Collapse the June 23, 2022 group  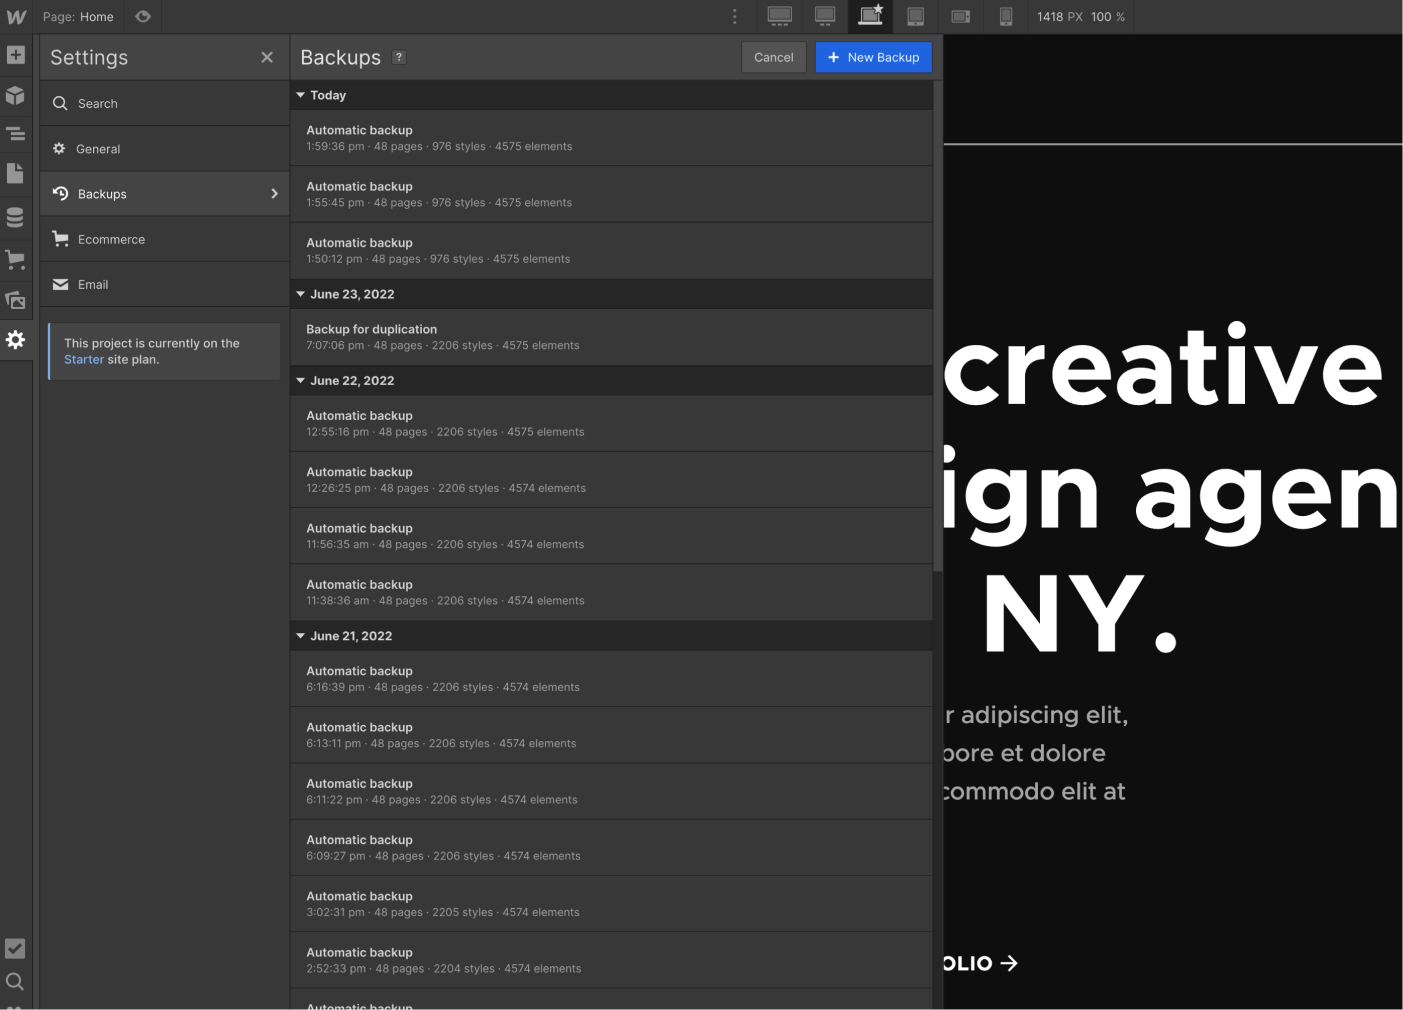pos(300,294)
